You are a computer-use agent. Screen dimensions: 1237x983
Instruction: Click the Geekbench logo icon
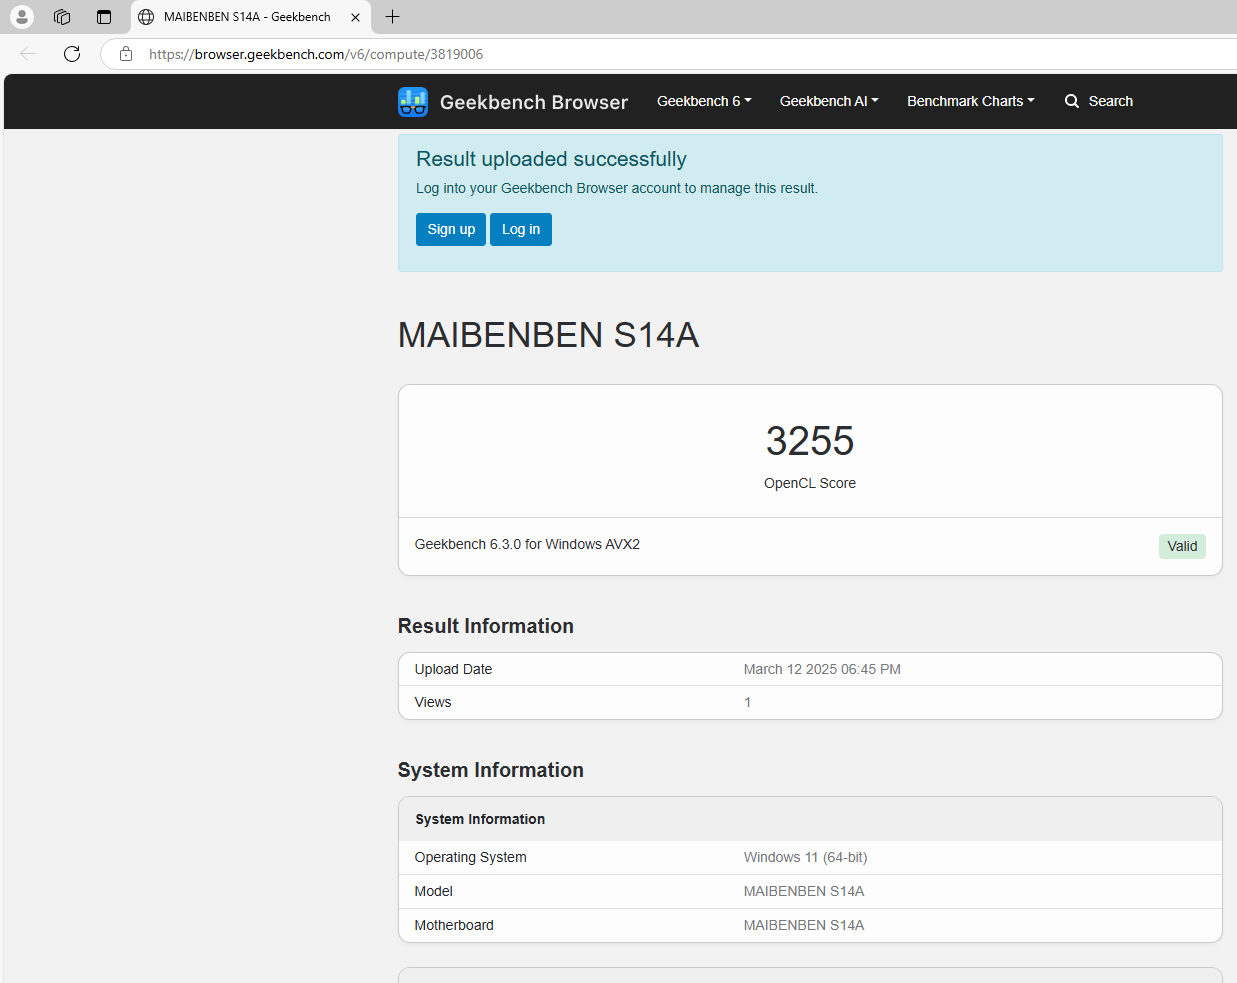(x=413, y=102)
